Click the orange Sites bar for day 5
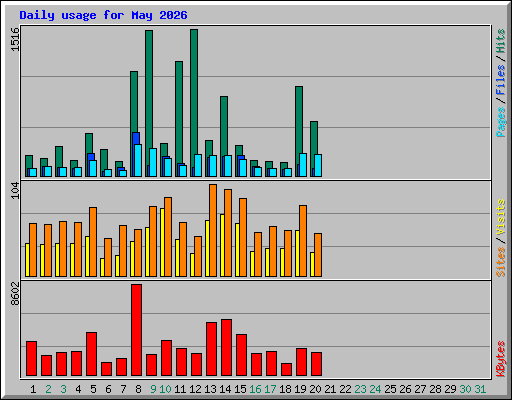The image size is (512, 400). click(x=93, y=242)
